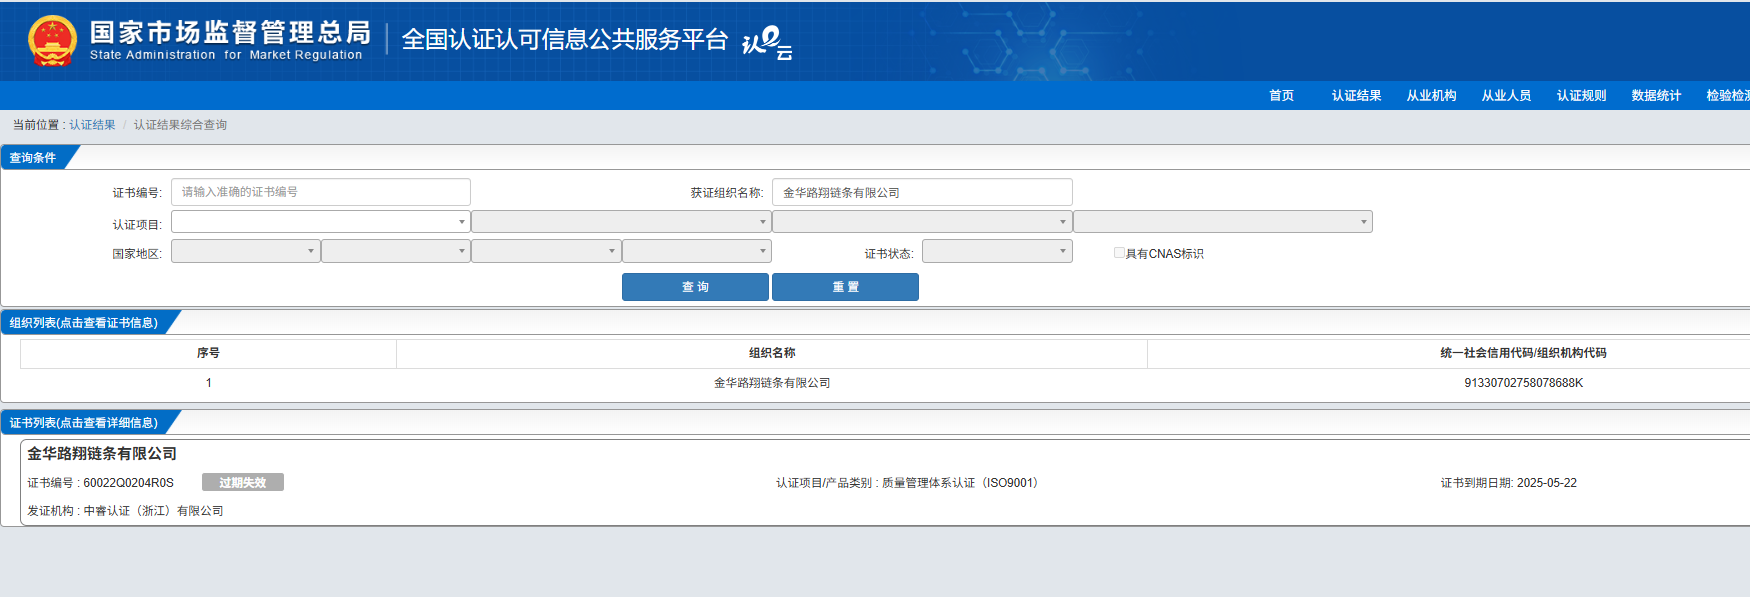Follow the 认证结果 breadcrumb link
Image resolution: width=1750 pixels, height=597 pixels.
tap(92, 125)
